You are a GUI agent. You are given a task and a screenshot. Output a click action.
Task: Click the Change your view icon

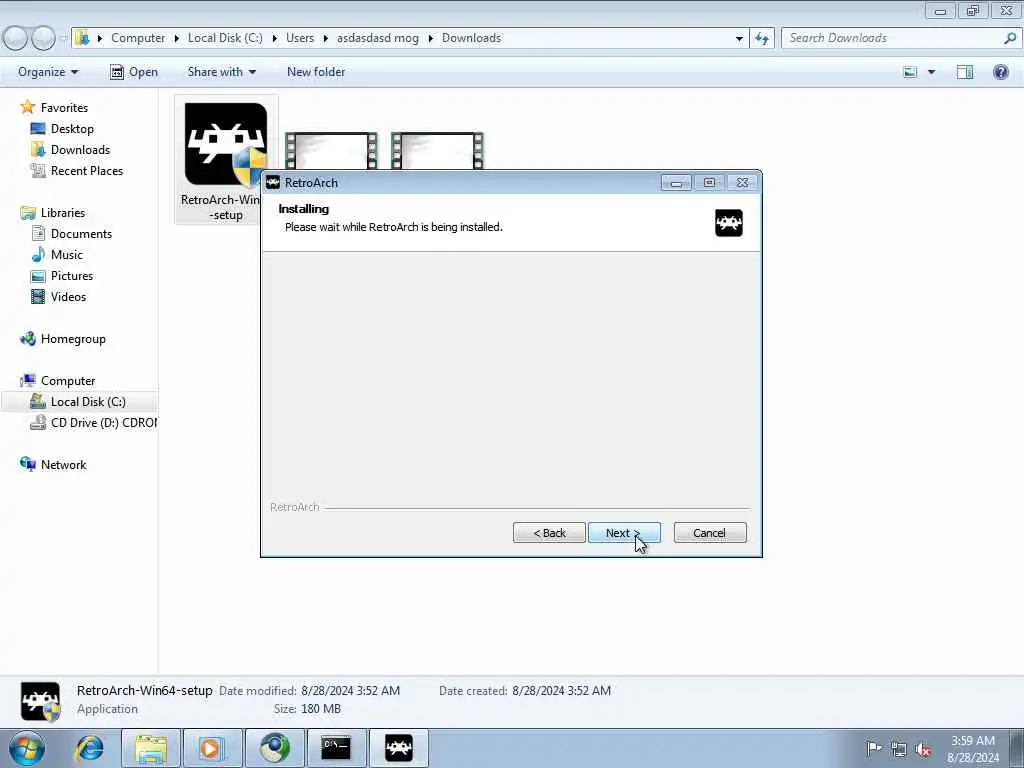[910, 72]
